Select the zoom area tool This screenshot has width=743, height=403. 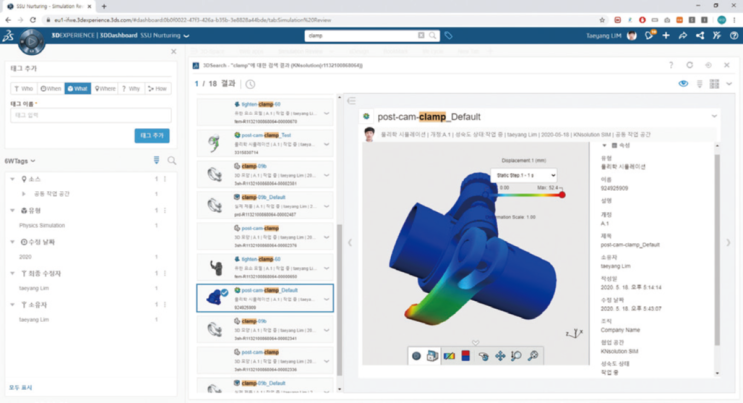click(x=516, y=356)
